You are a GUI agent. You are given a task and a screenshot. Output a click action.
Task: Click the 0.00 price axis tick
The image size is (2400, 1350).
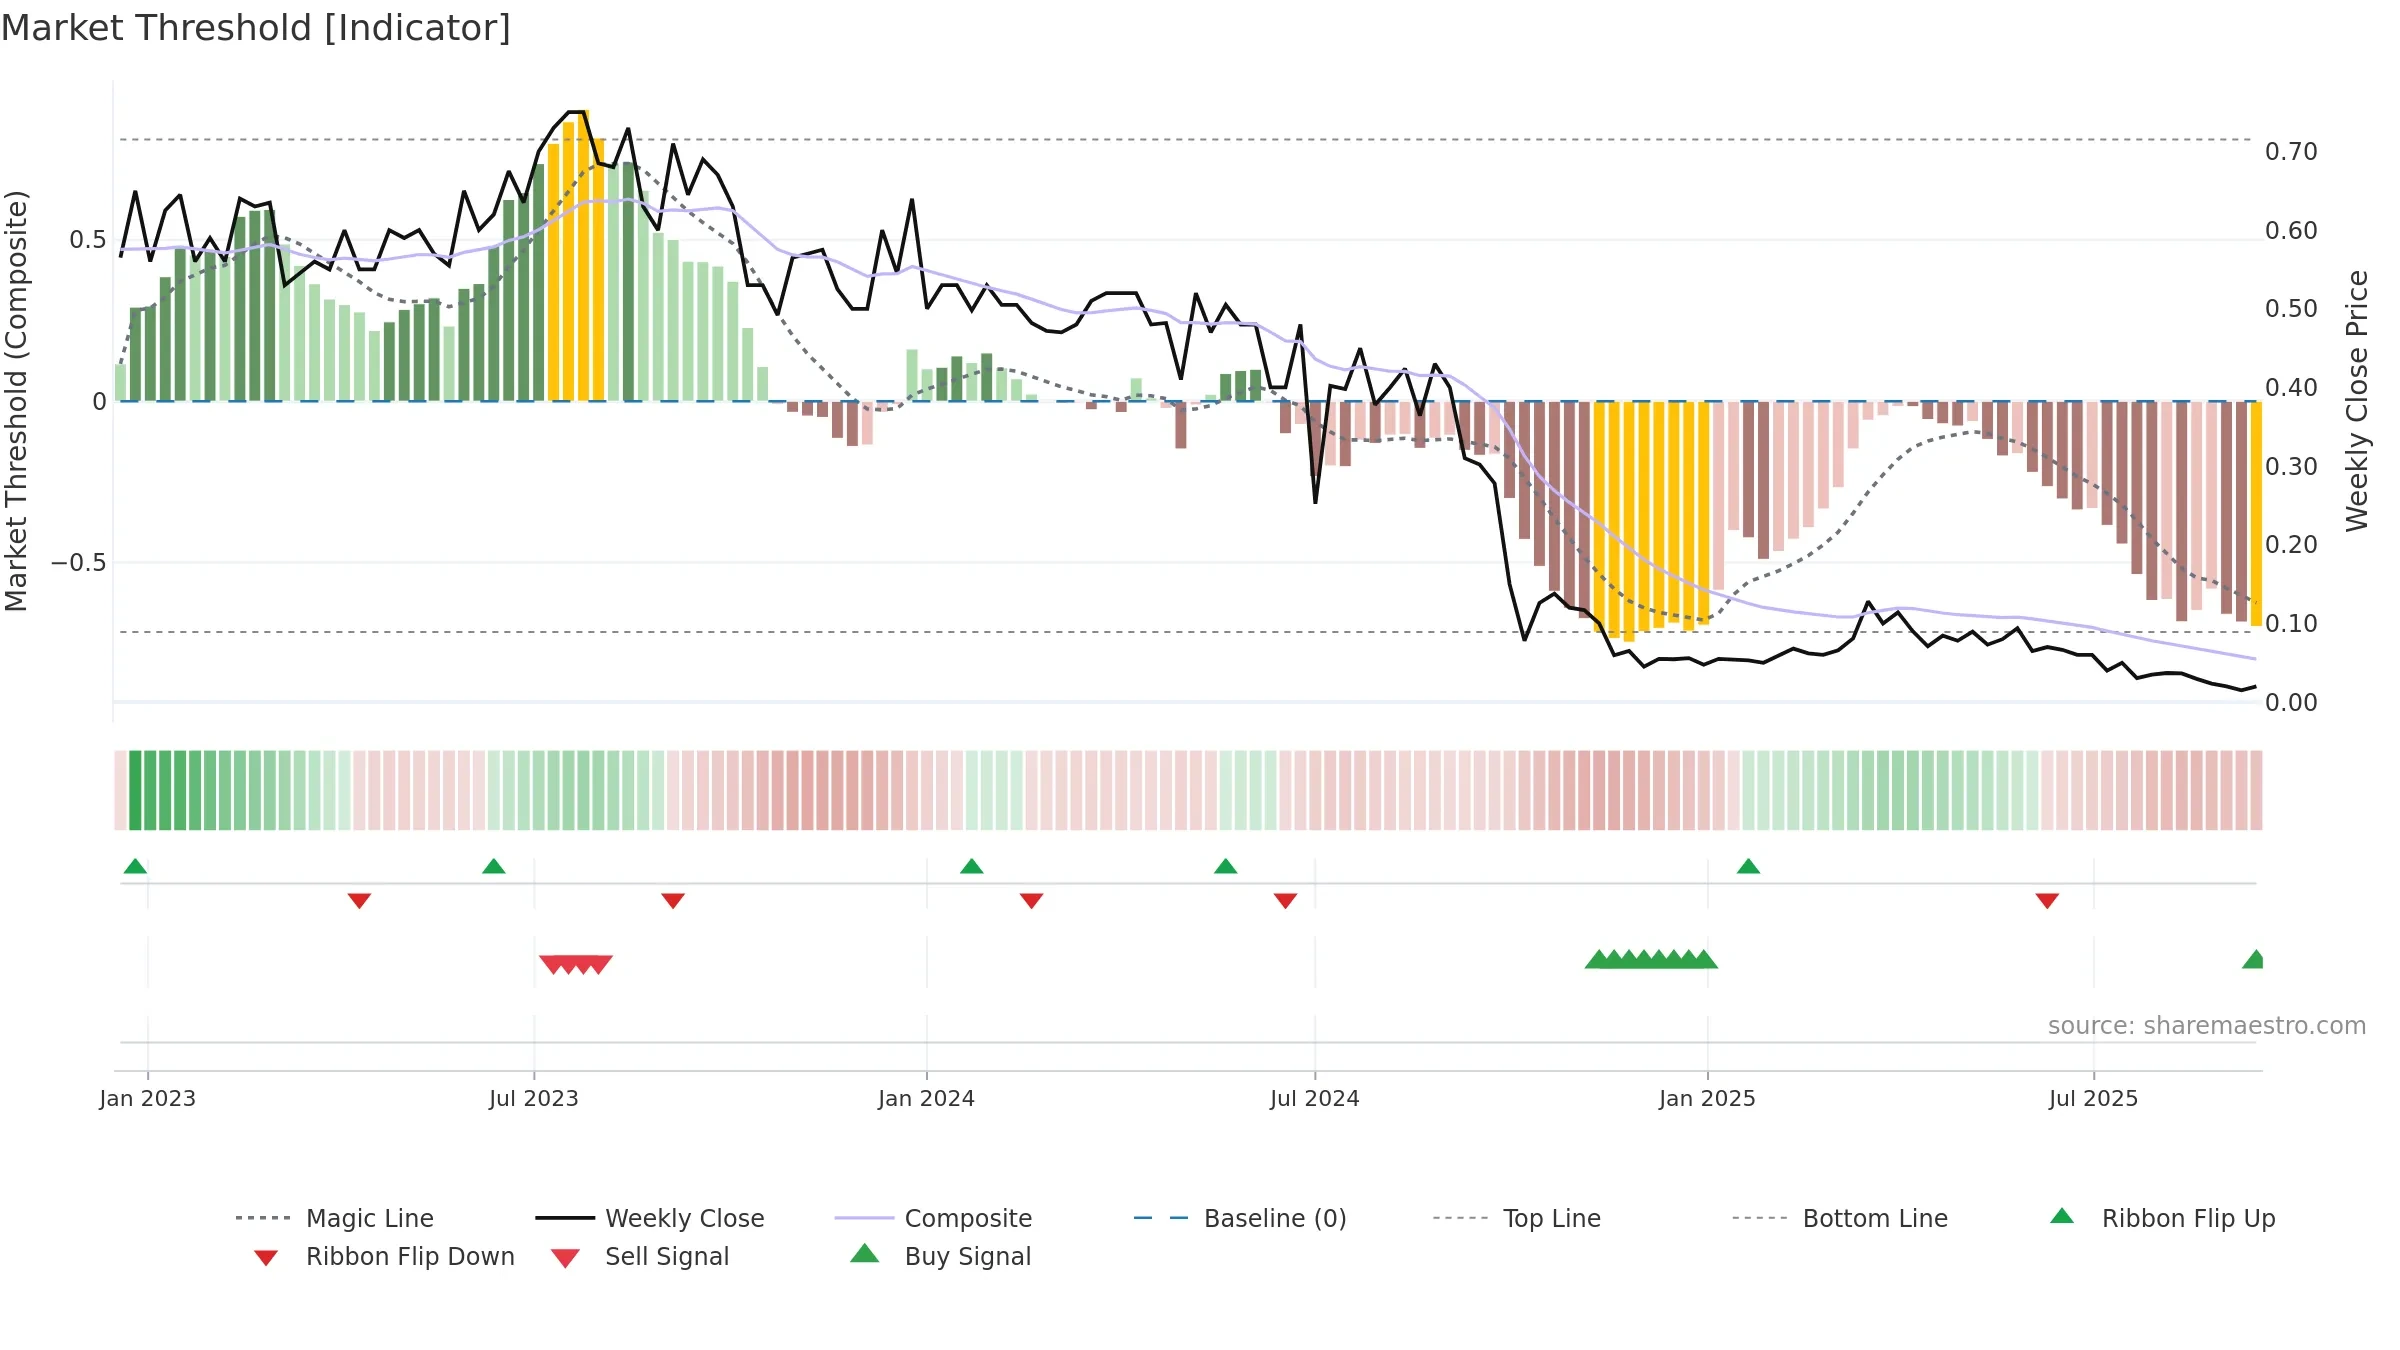(x=2291, y=703)
